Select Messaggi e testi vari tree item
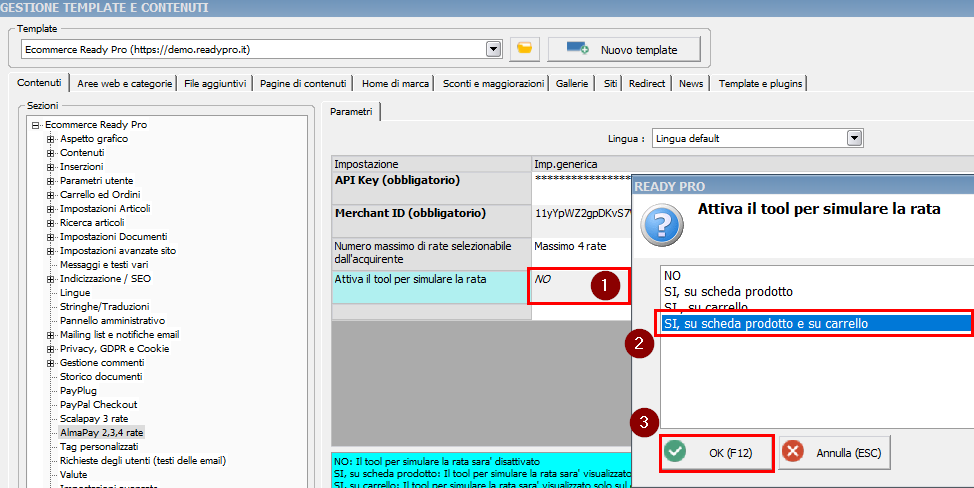Viewport: 974px width, 488px height. click(104, 264)
